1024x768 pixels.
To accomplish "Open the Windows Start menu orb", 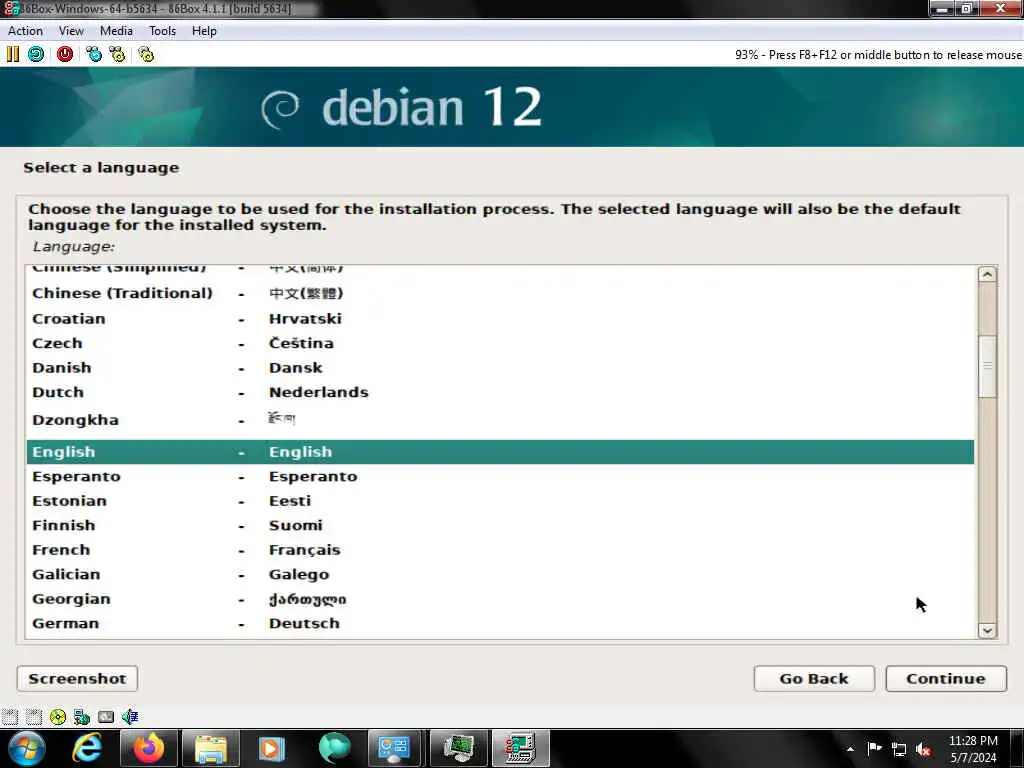I will pos(26,748).
